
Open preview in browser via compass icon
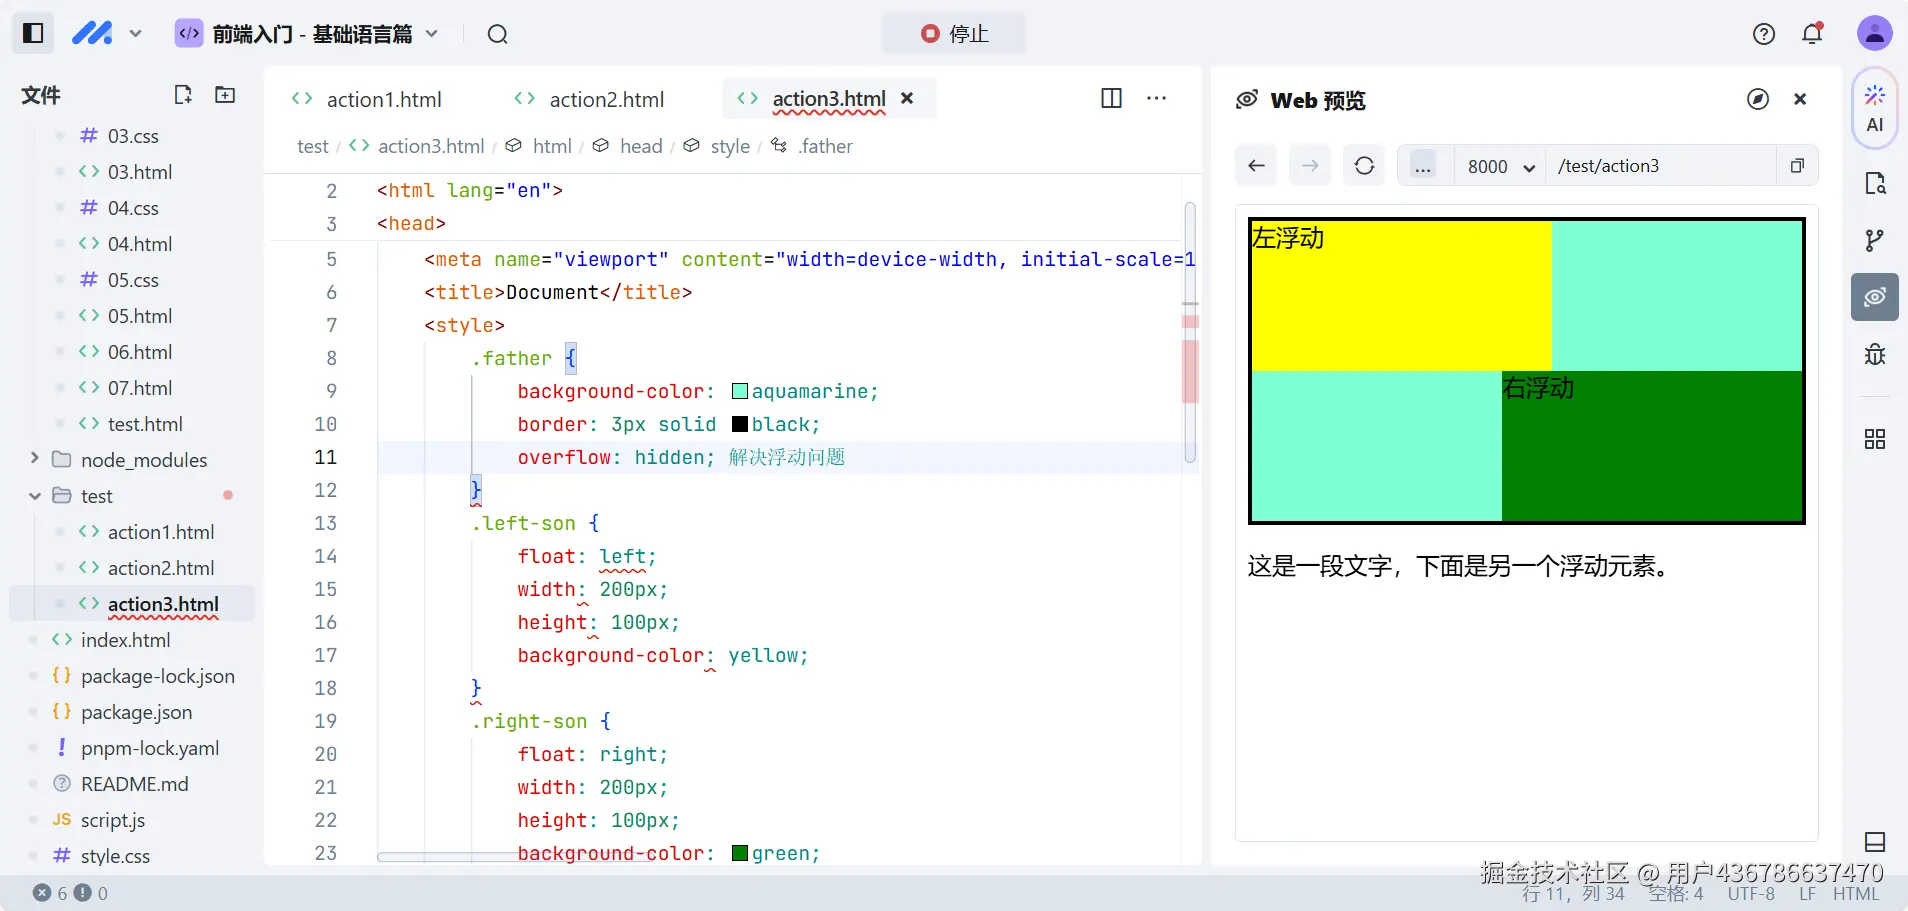pyautogui.click(x=1758, y=100)
